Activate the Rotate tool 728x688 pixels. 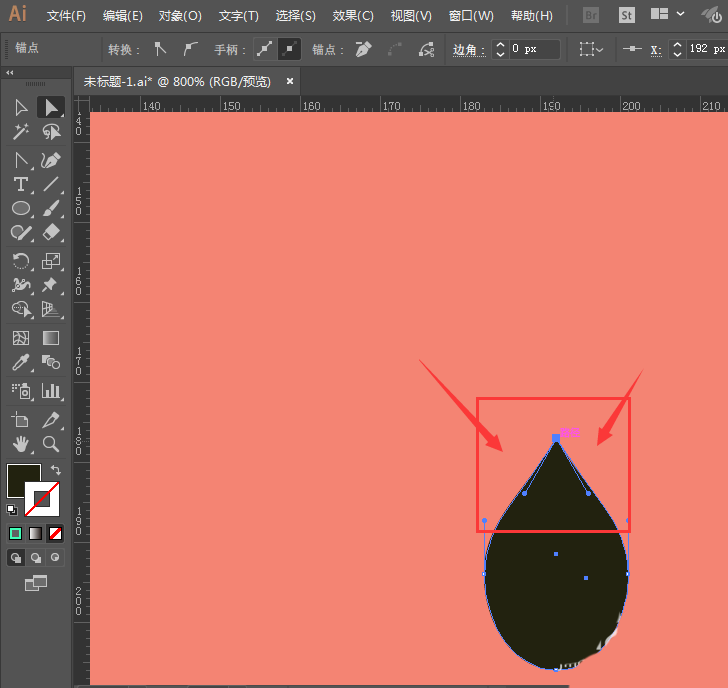pyautogui.click(x=20, y=261)
